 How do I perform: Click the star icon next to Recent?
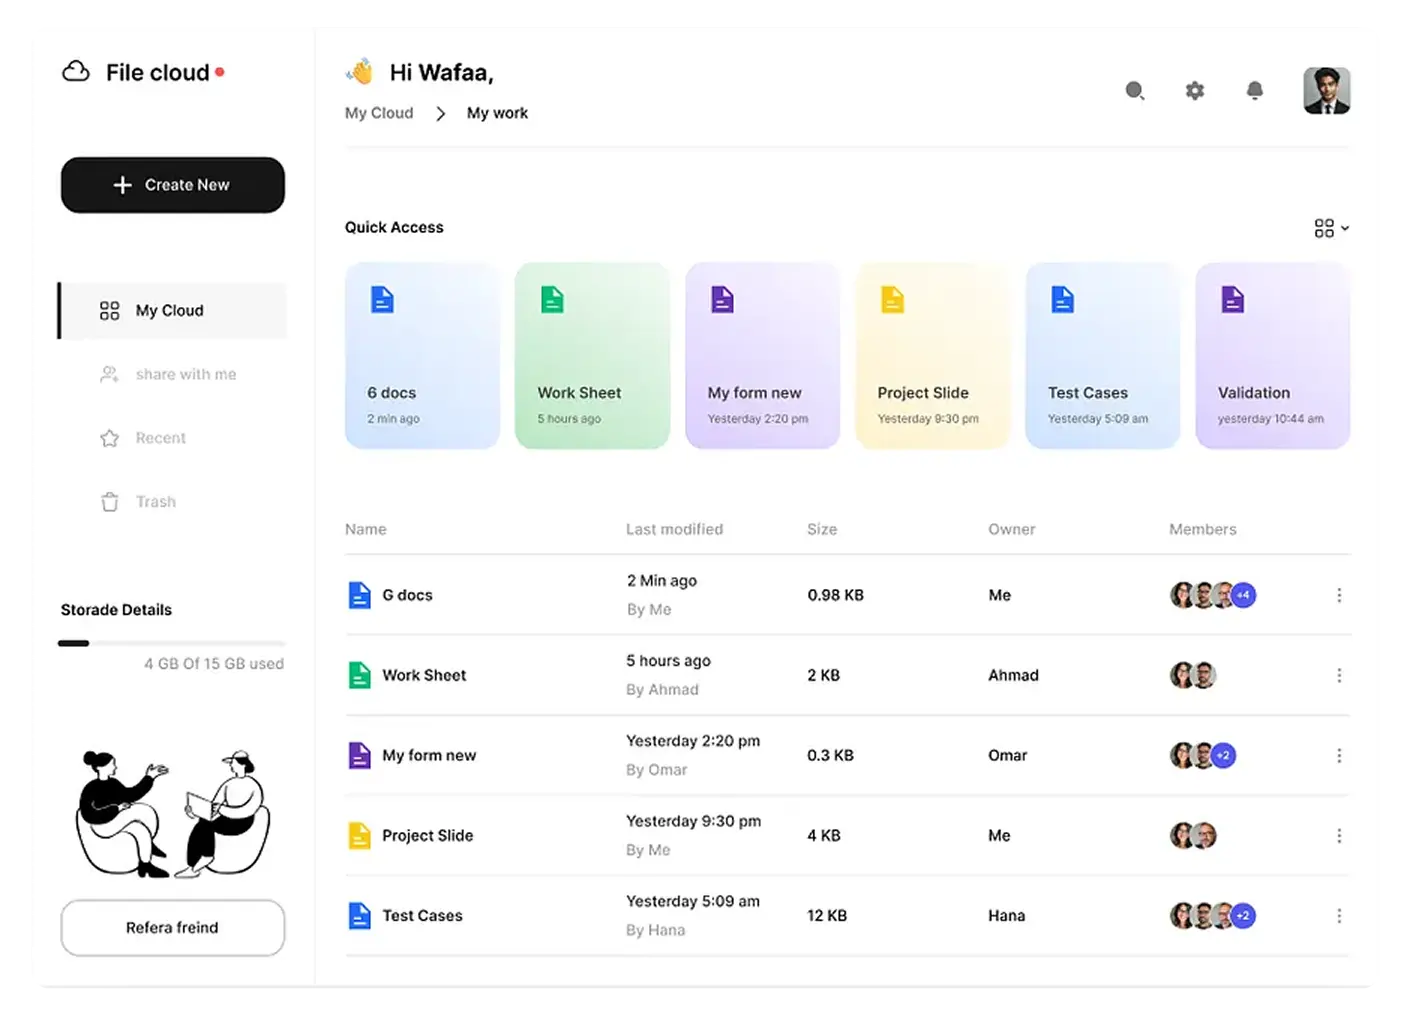point(109,438)
